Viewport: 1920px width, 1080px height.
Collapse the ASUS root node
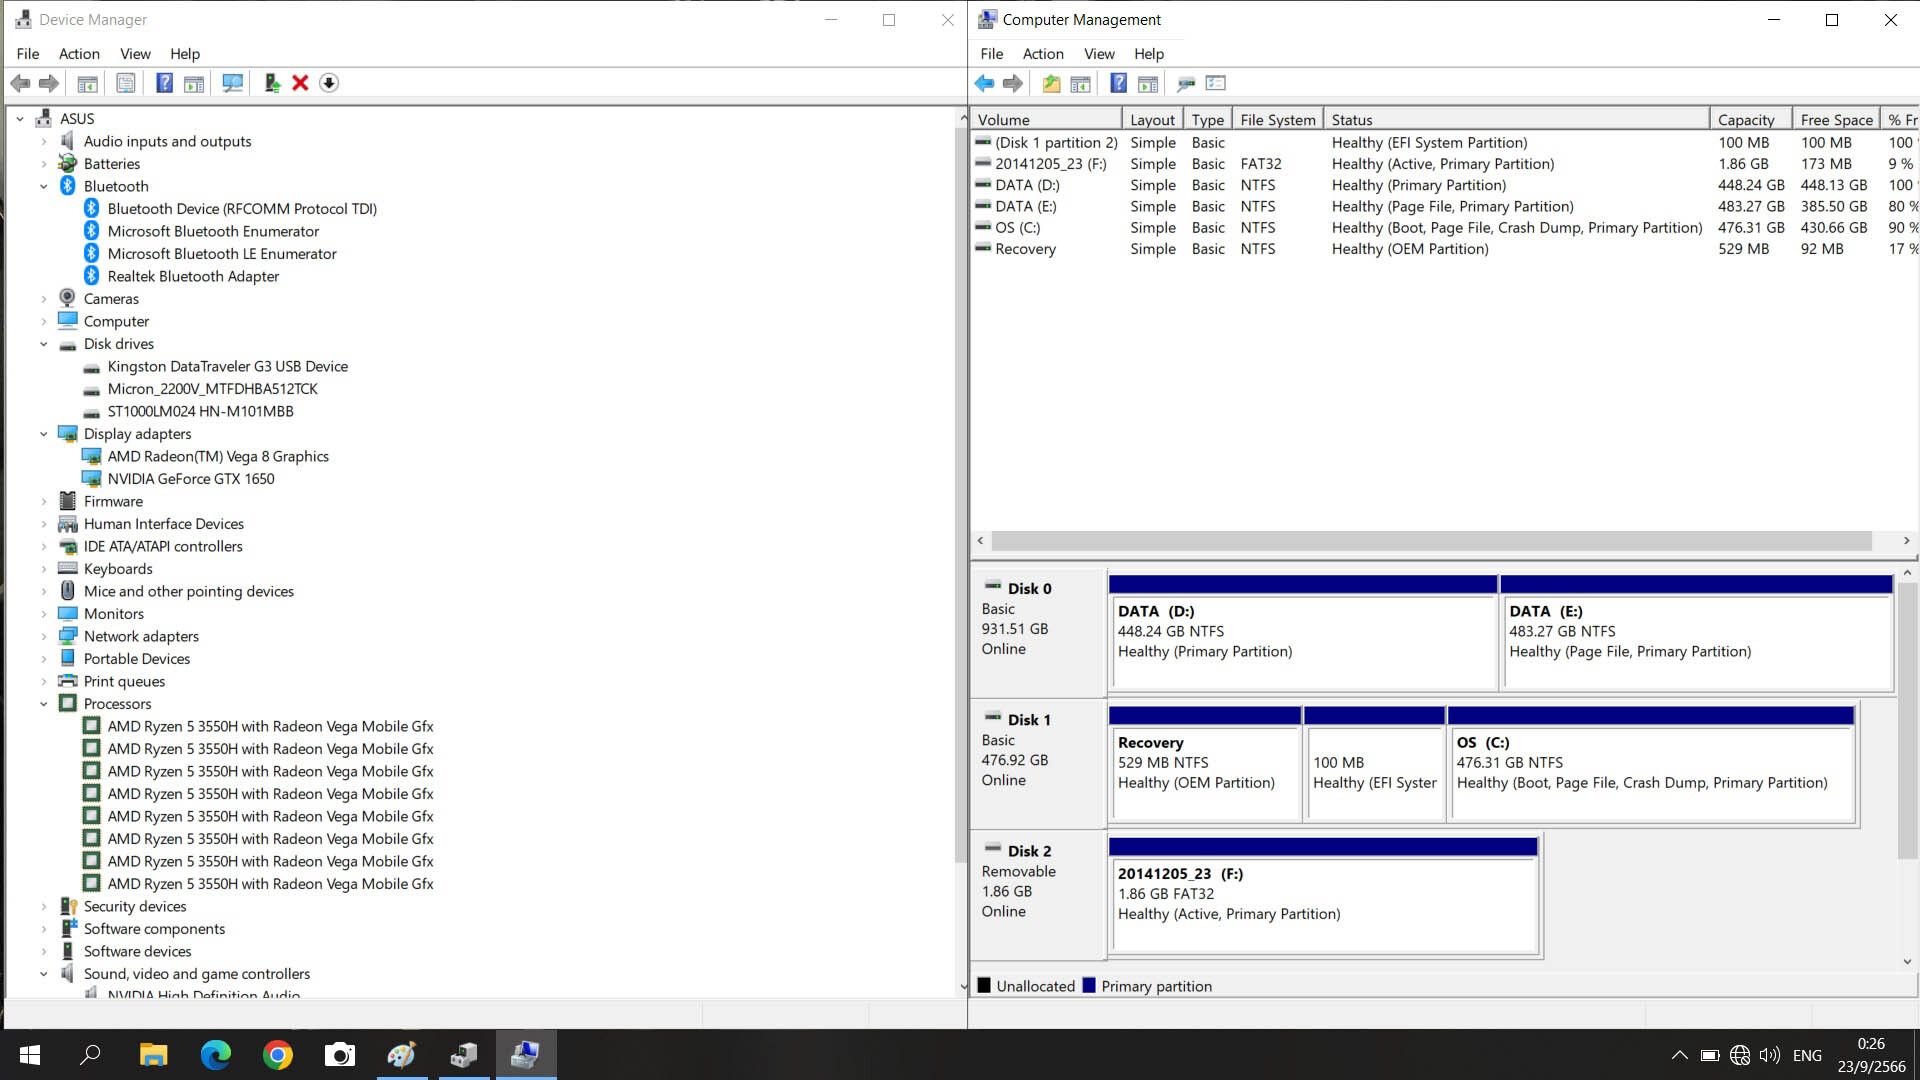coord(20,119)
